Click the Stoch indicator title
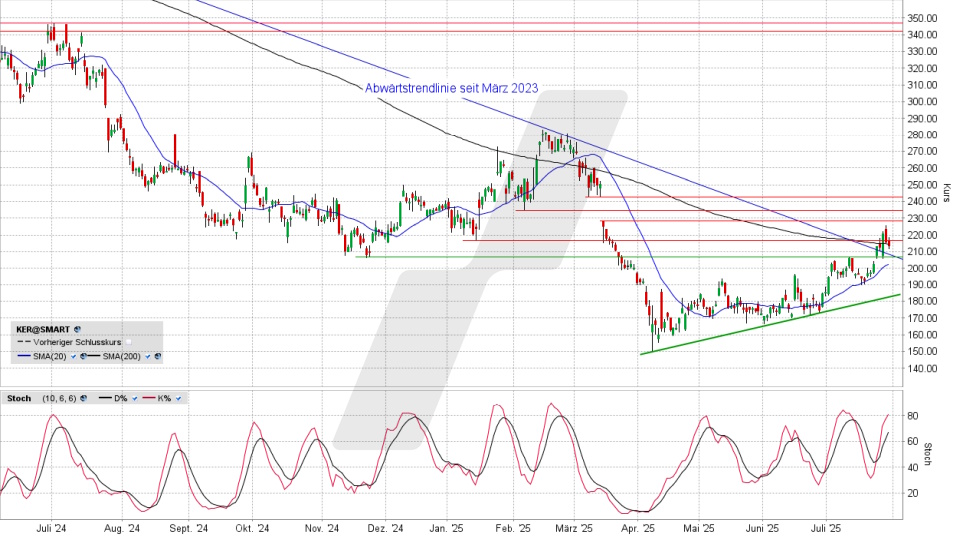The width and height of the screenshot is (960, 540). coord(19,398)
